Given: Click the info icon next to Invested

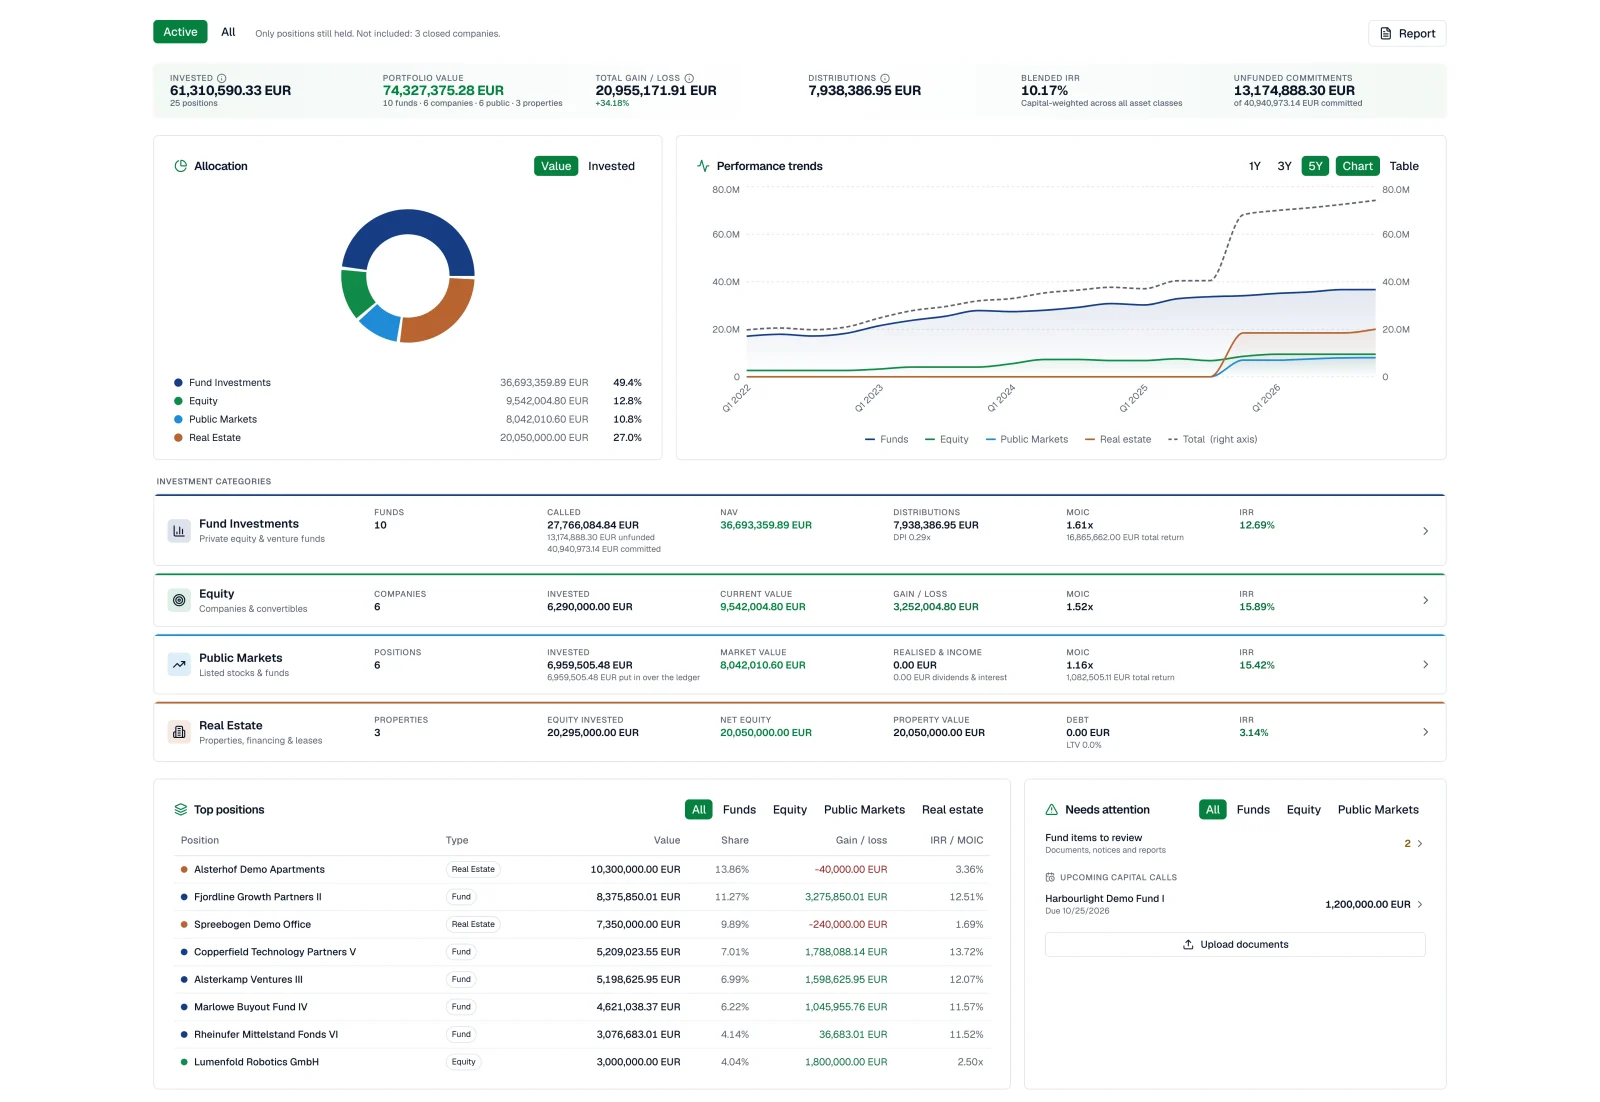Looking at the screenshot, I should coord(222,78).
